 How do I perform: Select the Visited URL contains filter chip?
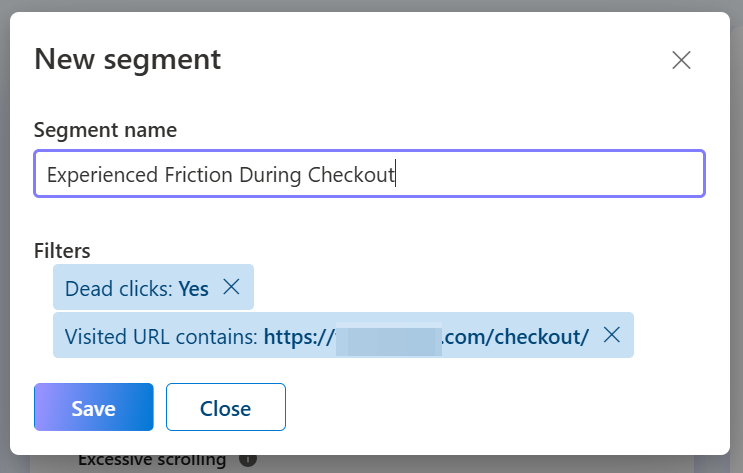coord(343,335)
